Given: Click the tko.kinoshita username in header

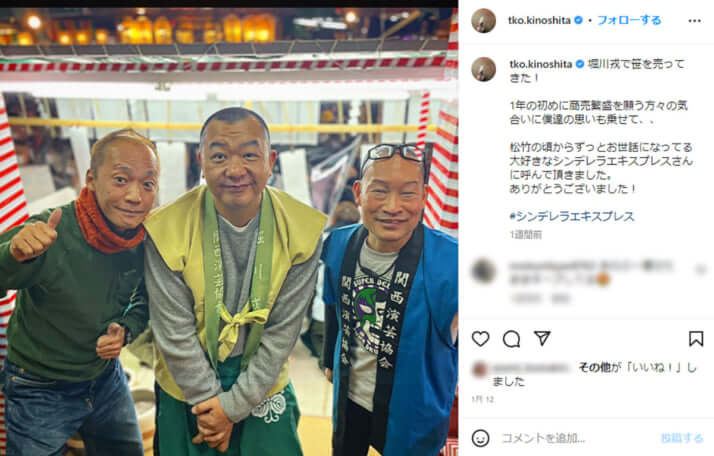Looking at the screenshot, I should pyautogui.click(x=540, y=20).
